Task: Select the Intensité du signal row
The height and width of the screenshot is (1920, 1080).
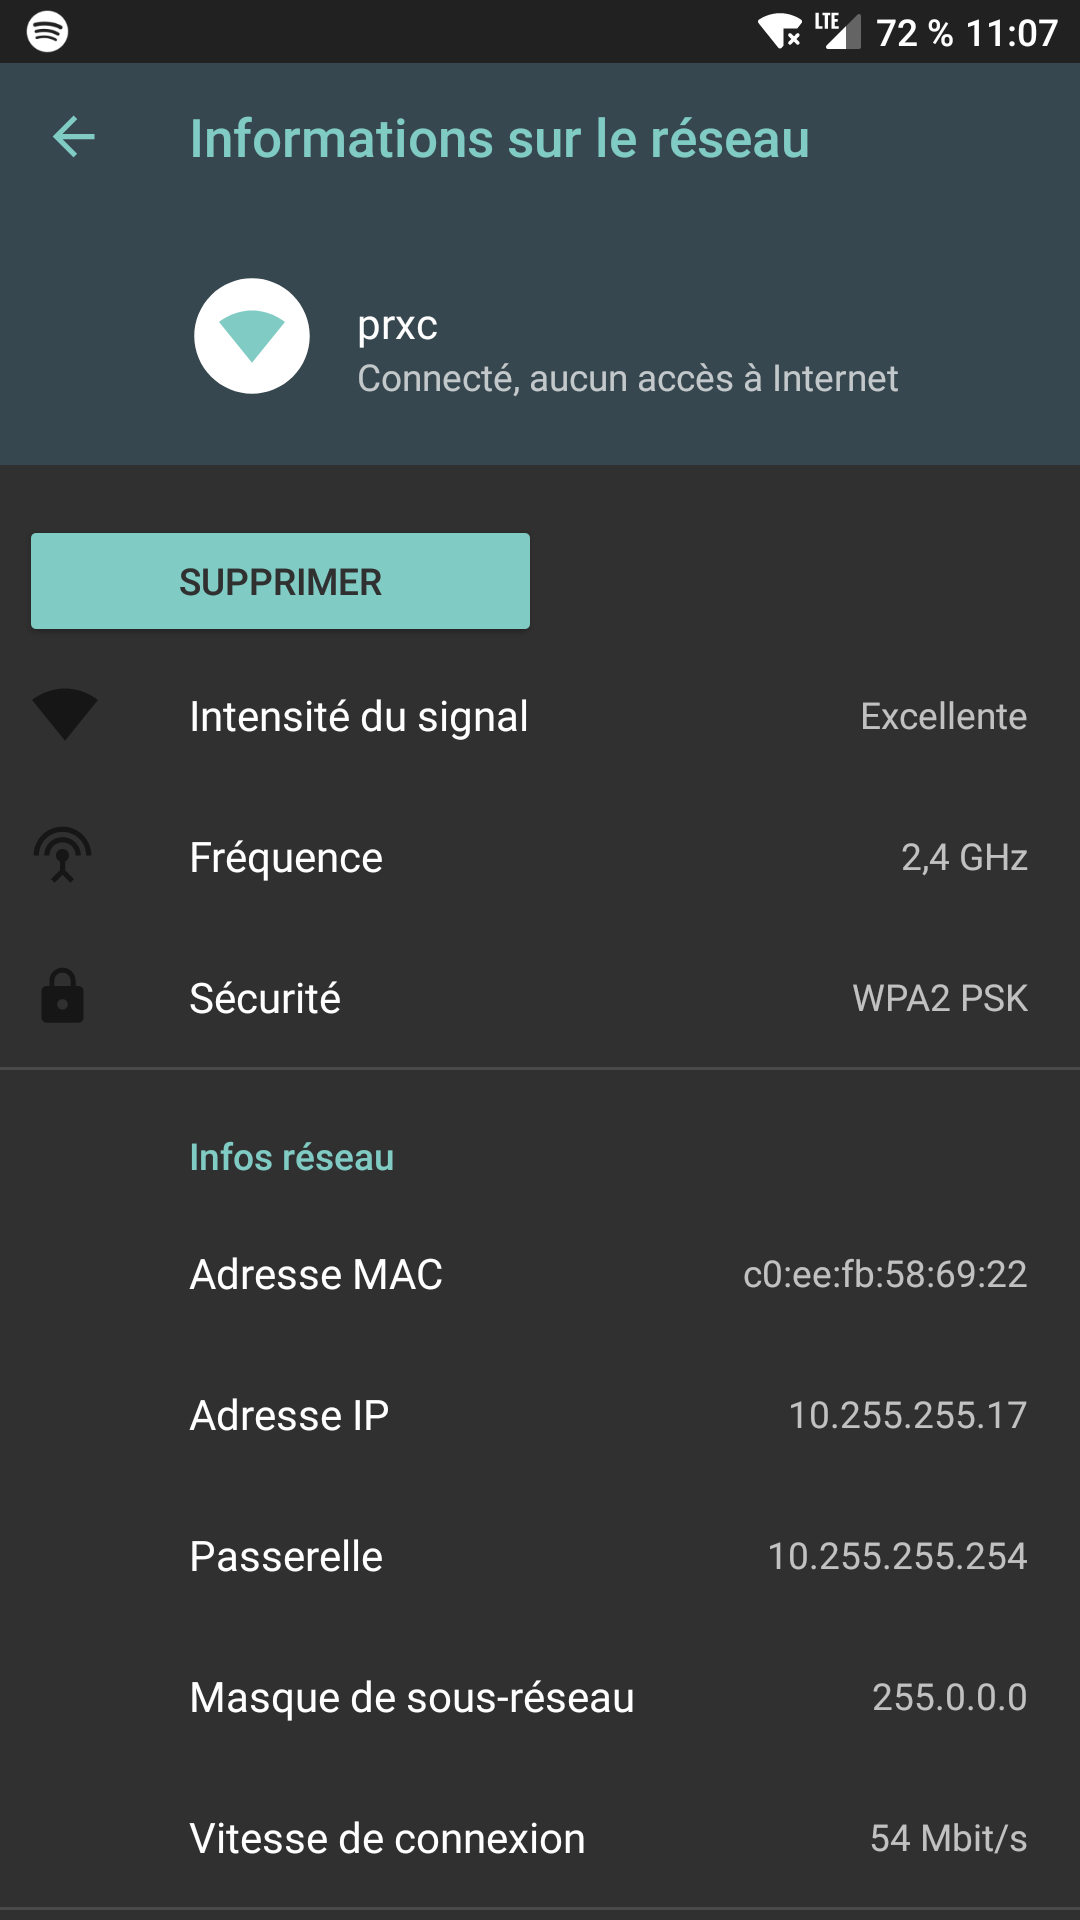Action: pyautogui.click(x=540, y=716)
